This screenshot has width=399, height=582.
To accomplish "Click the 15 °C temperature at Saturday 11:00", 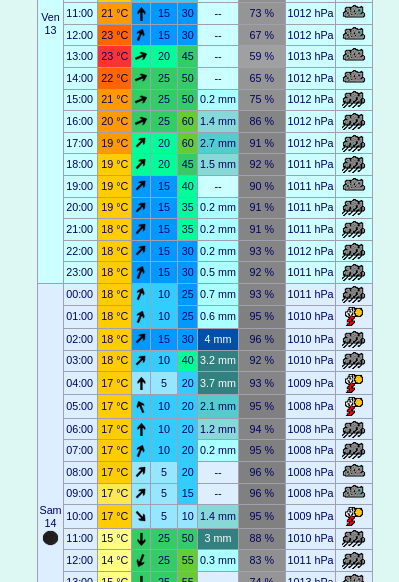I will coord(115,538).
